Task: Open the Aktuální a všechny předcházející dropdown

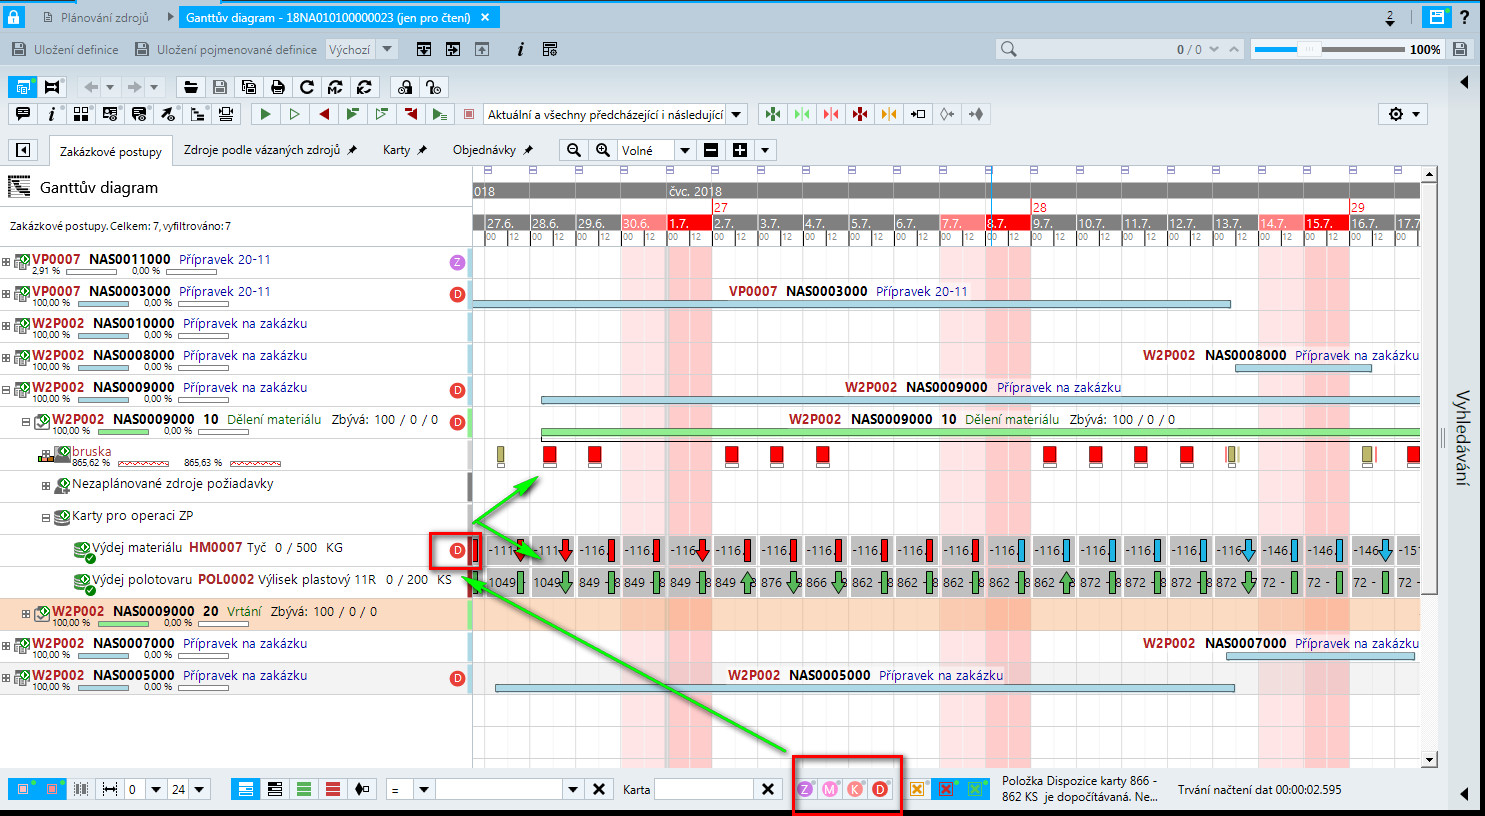Action: [x=615, y=114]
